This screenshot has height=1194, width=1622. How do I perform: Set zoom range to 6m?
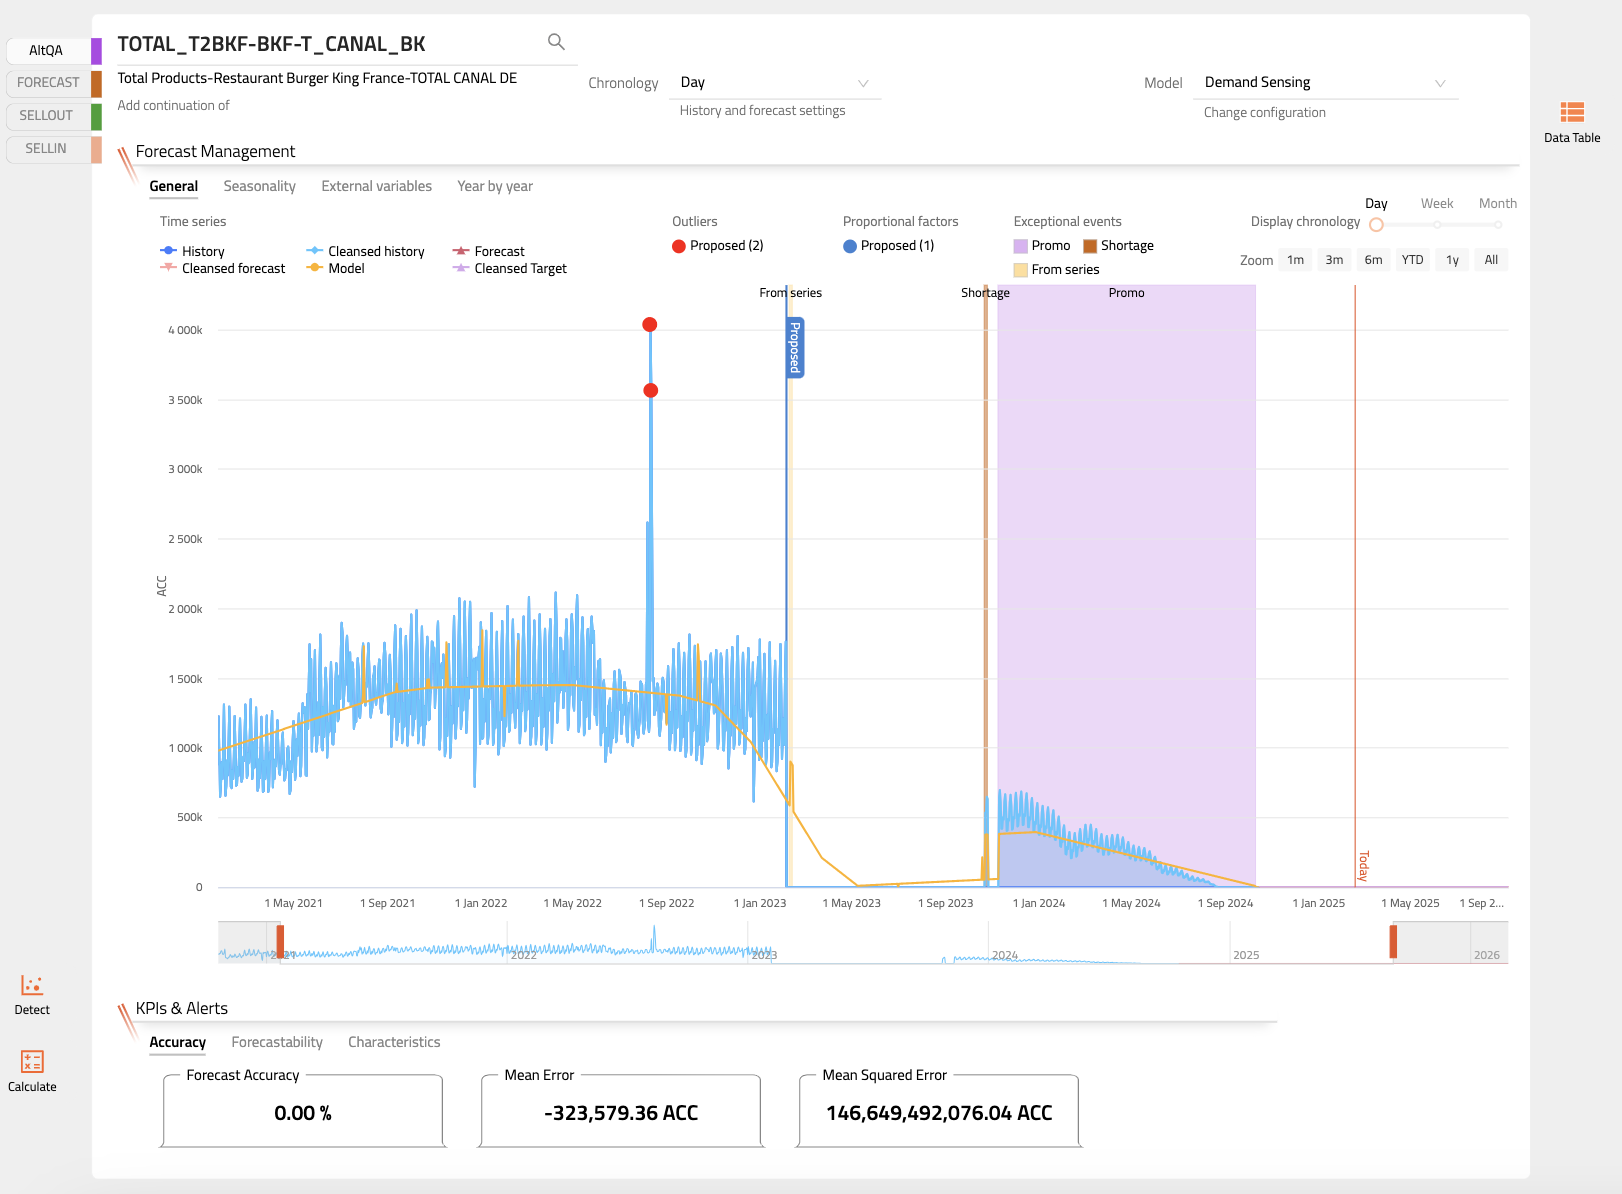[x=1373, y=260]
